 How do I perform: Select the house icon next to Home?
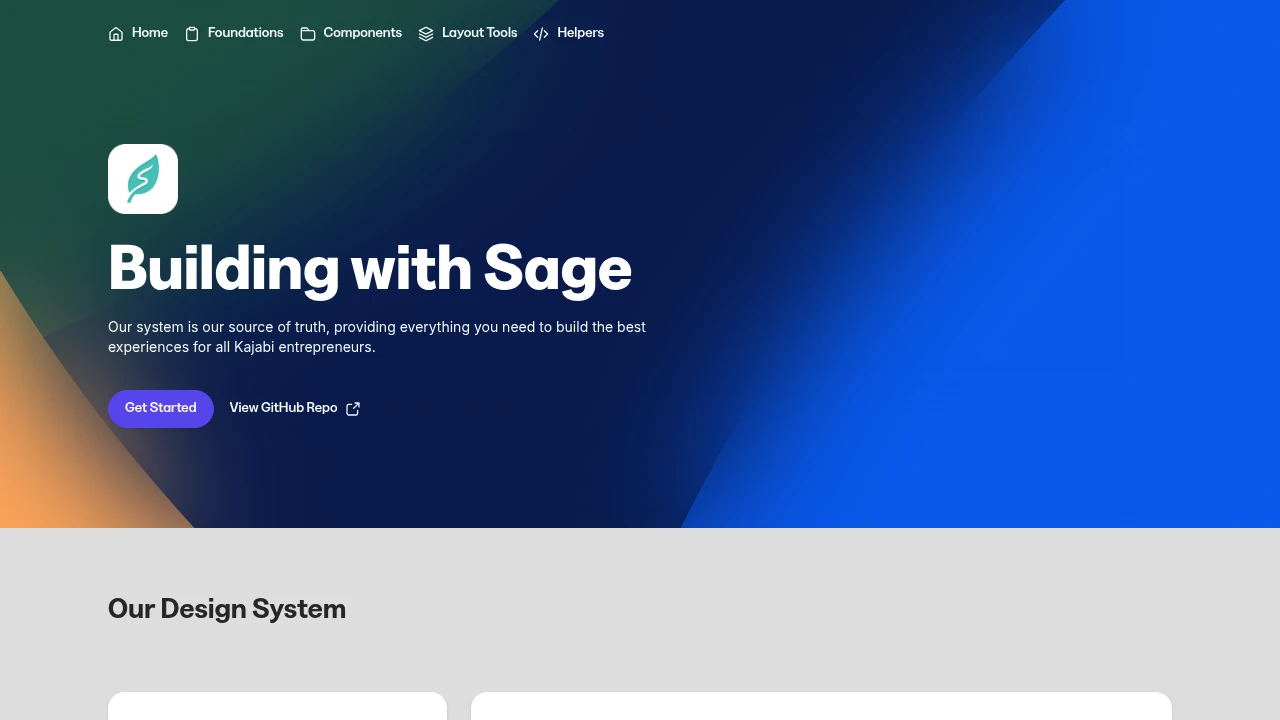click(x=116, y=33)
